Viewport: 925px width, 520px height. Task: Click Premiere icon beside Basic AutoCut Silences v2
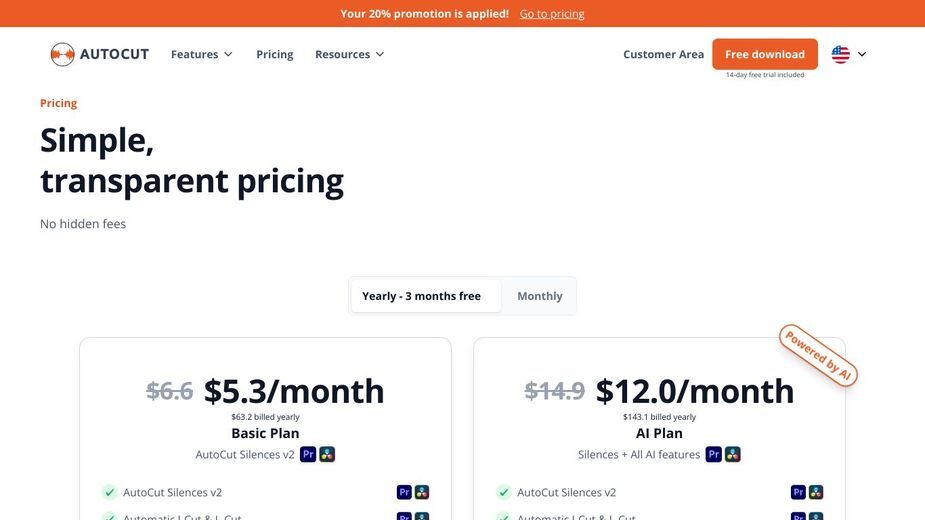(404, 492)
